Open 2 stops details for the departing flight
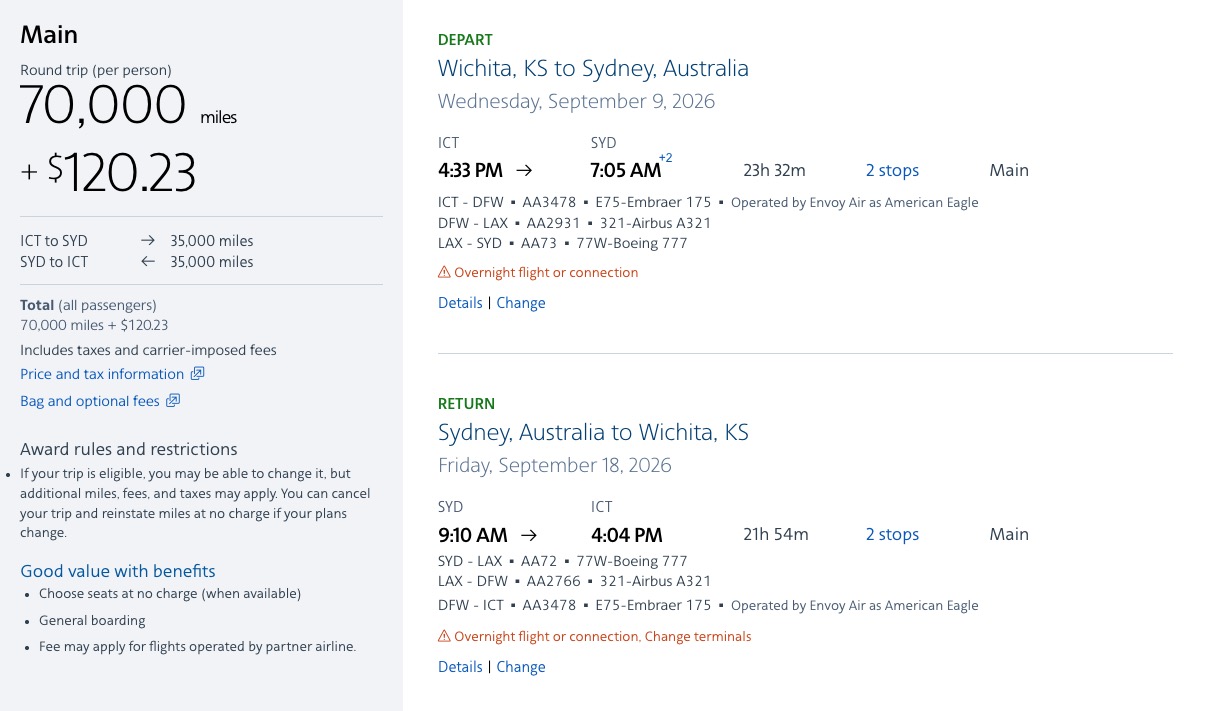Viewport: 1207px width, 711px height. [x=892, y=170]
